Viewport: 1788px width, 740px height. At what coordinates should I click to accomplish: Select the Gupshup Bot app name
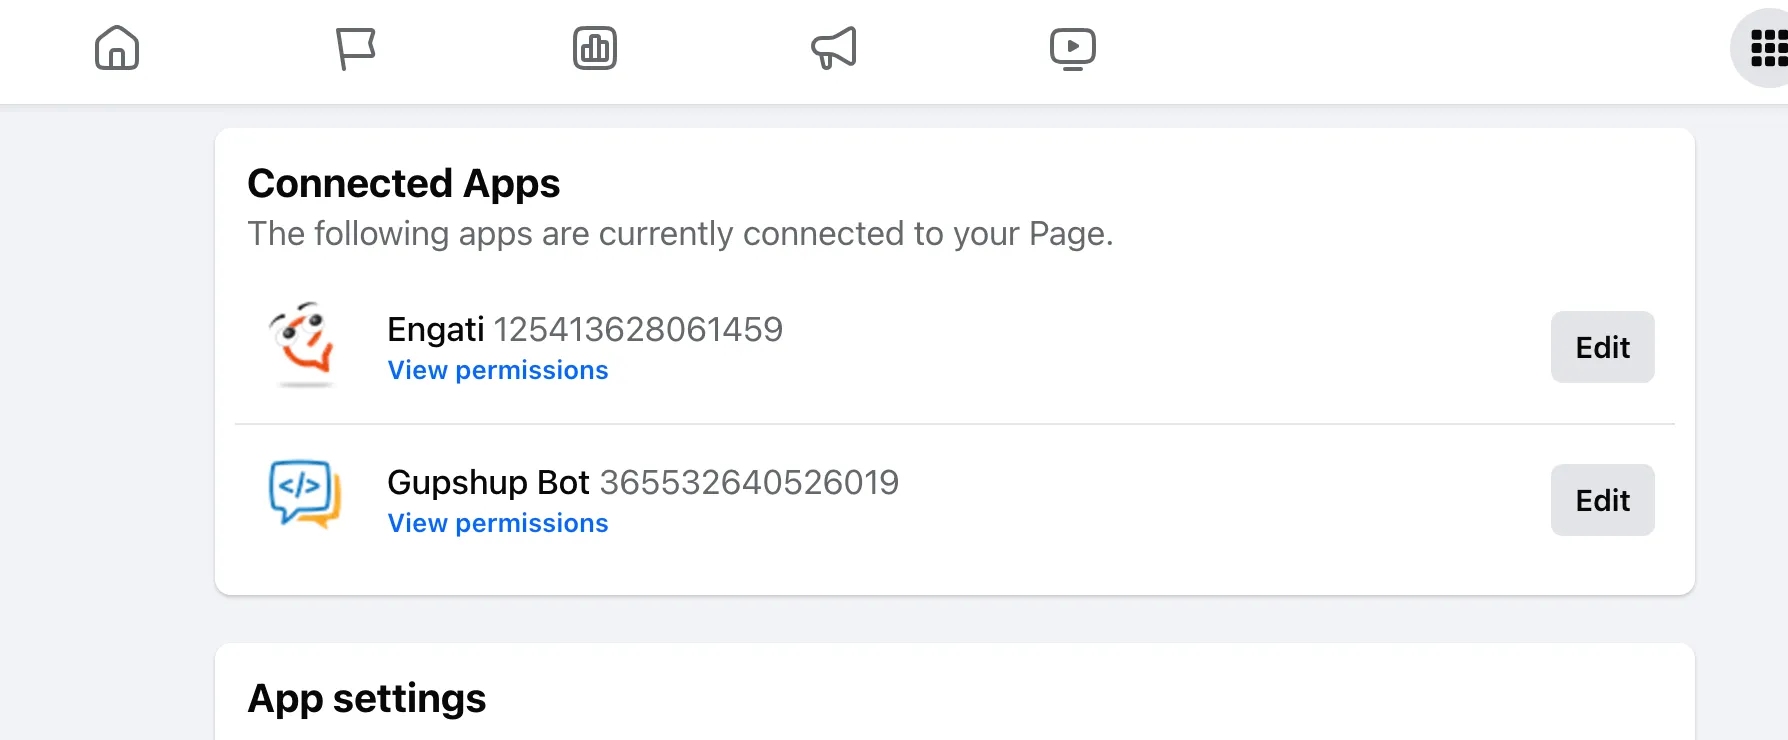pos(488,482)
